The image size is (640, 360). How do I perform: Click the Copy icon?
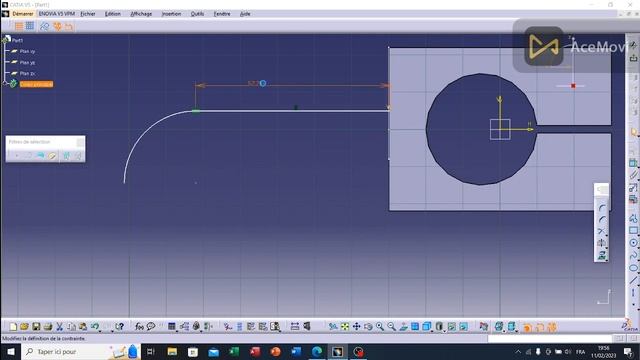71,327
